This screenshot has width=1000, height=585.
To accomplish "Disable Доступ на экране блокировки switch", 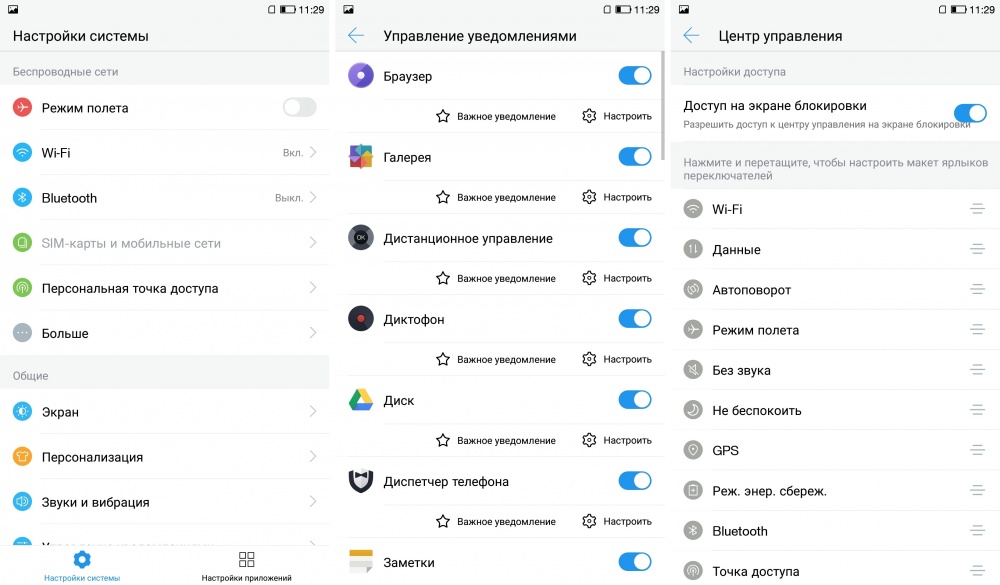I will point(970,113).
